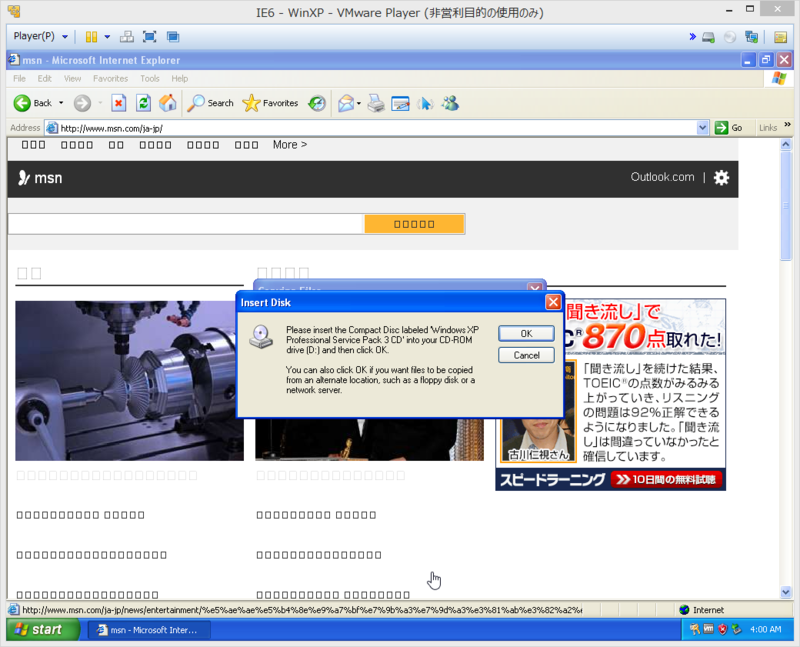This screenshot has height=647, width=800.
Task: Click the msn search input field
Action: 186,224
